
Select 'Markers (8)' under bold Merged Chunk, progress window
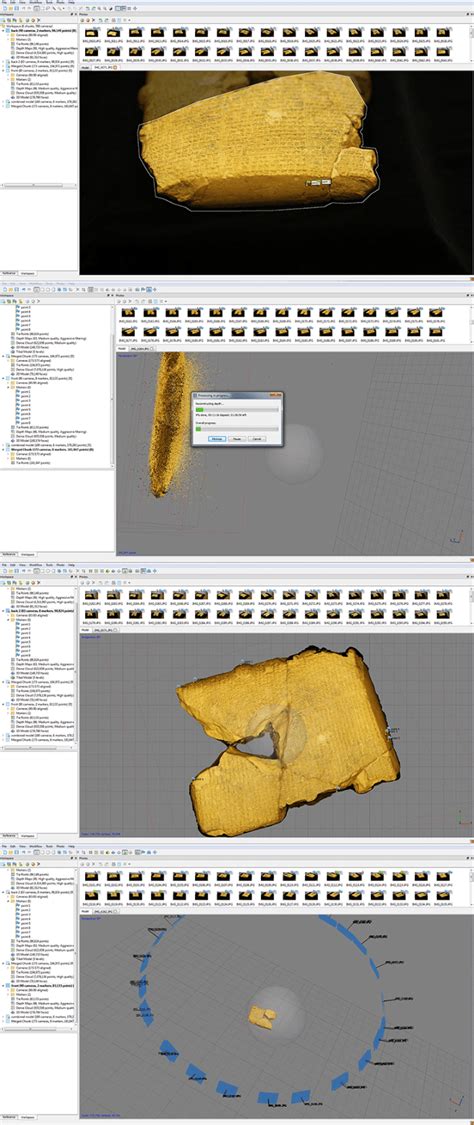23,459
